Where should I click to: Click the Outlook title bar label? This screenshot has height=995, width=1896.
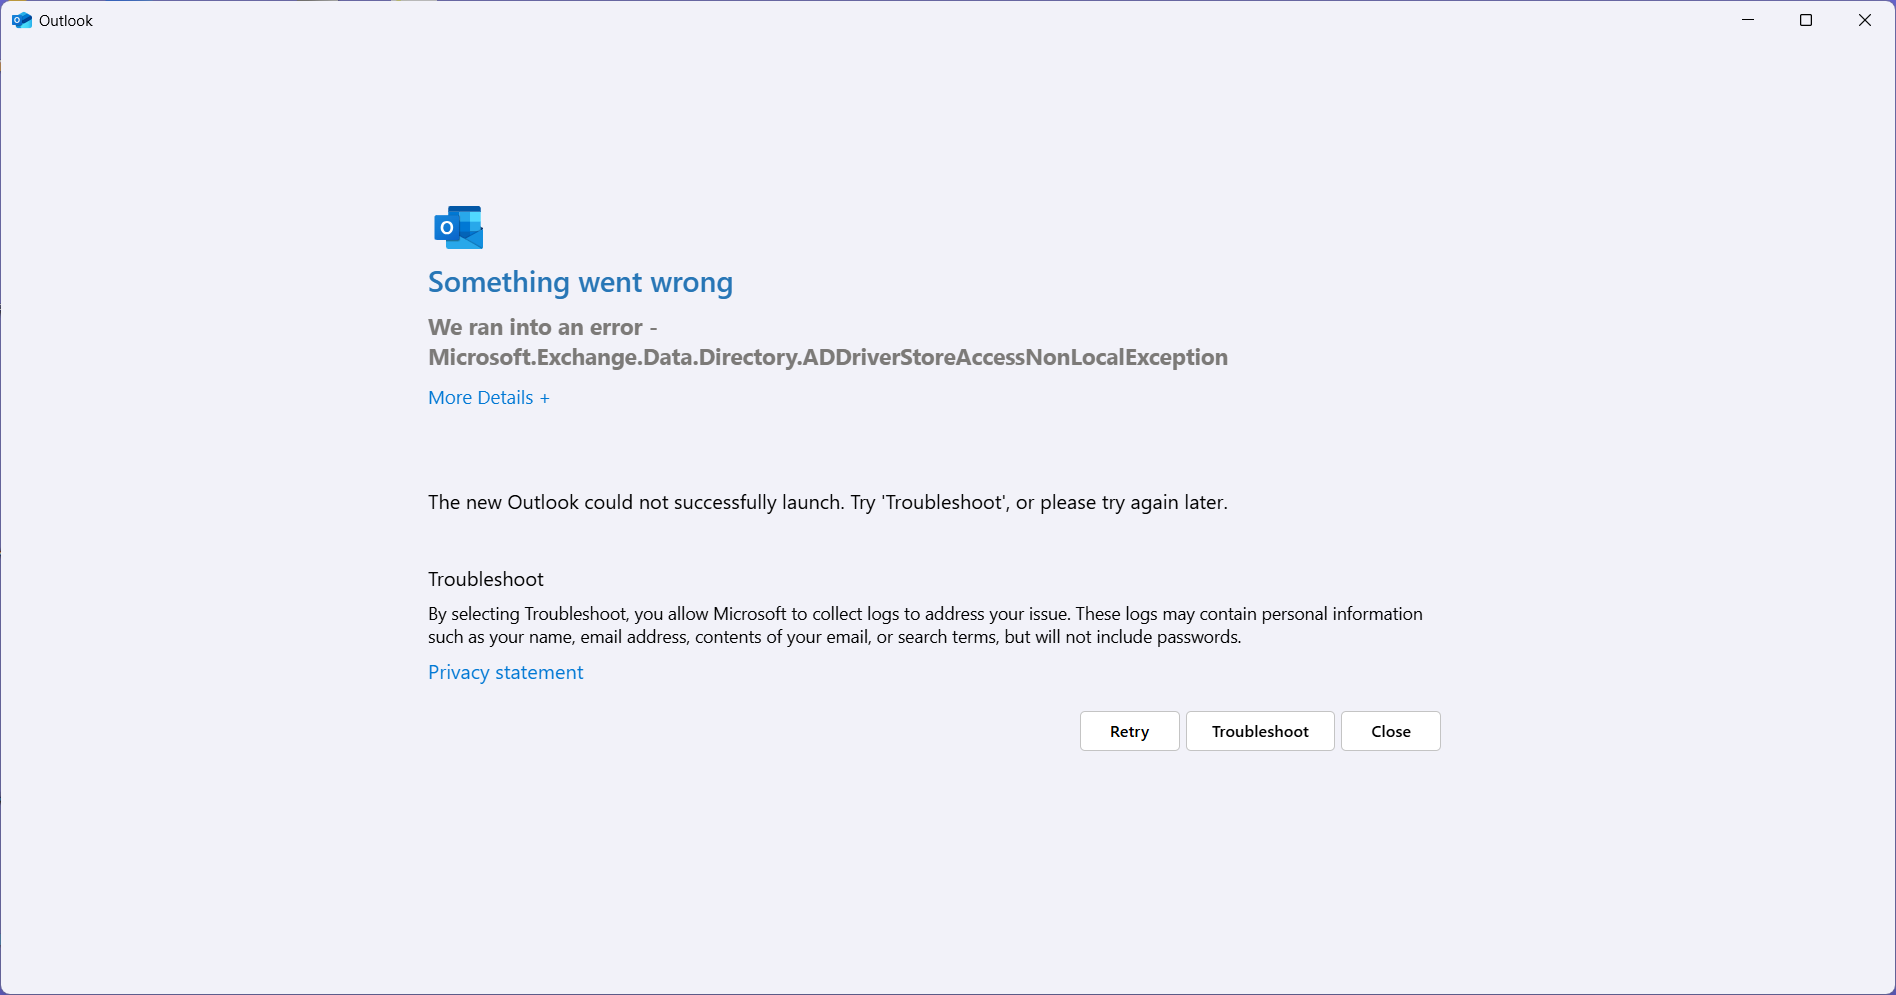(66, 19)
